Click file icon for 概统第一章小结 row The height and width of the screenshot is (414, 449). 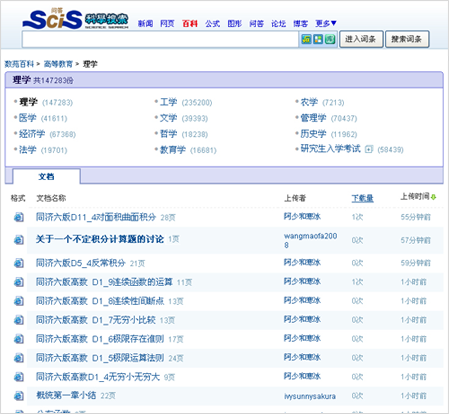tap(19, 396)
